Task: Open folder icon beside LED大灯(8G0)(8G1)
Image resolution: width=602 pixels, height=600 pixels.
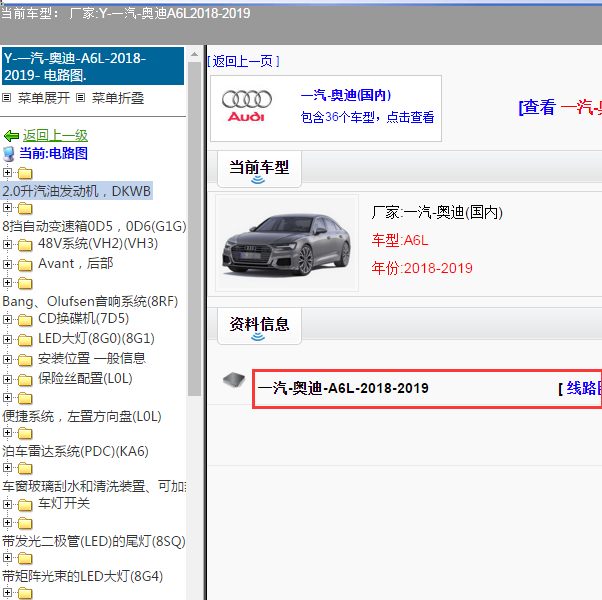Action: (x=25, y=340)
